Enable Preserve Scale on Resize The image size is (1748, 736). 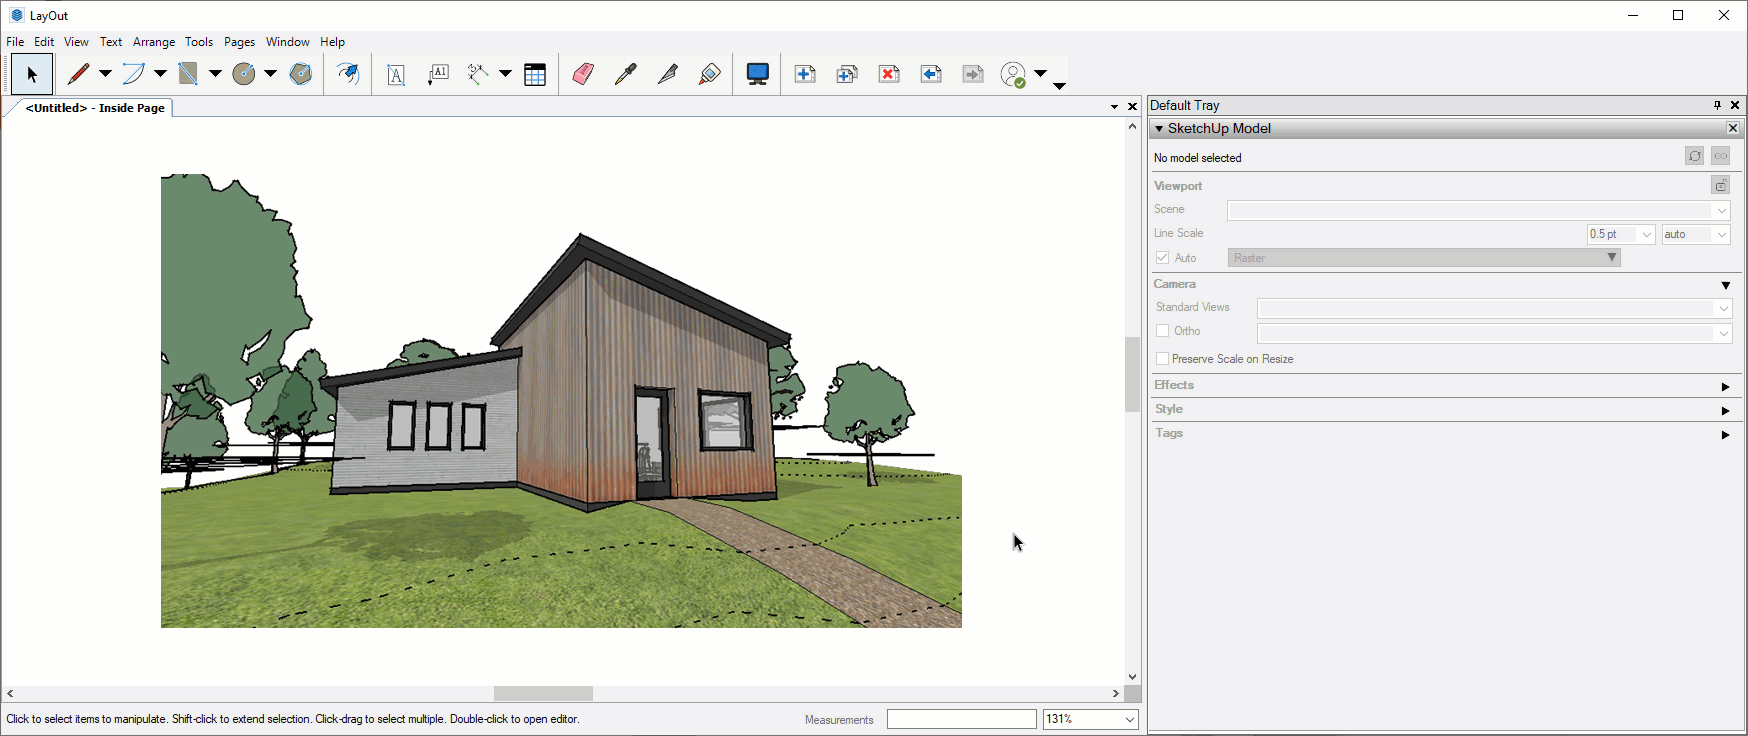click(x=1162, y=359)
